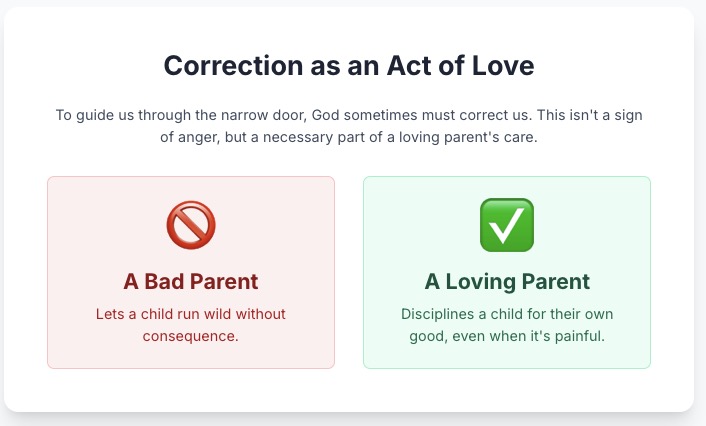Click the green checkmark icon
The width and height of the screenshot is (706, 426).
click(507, 225)
